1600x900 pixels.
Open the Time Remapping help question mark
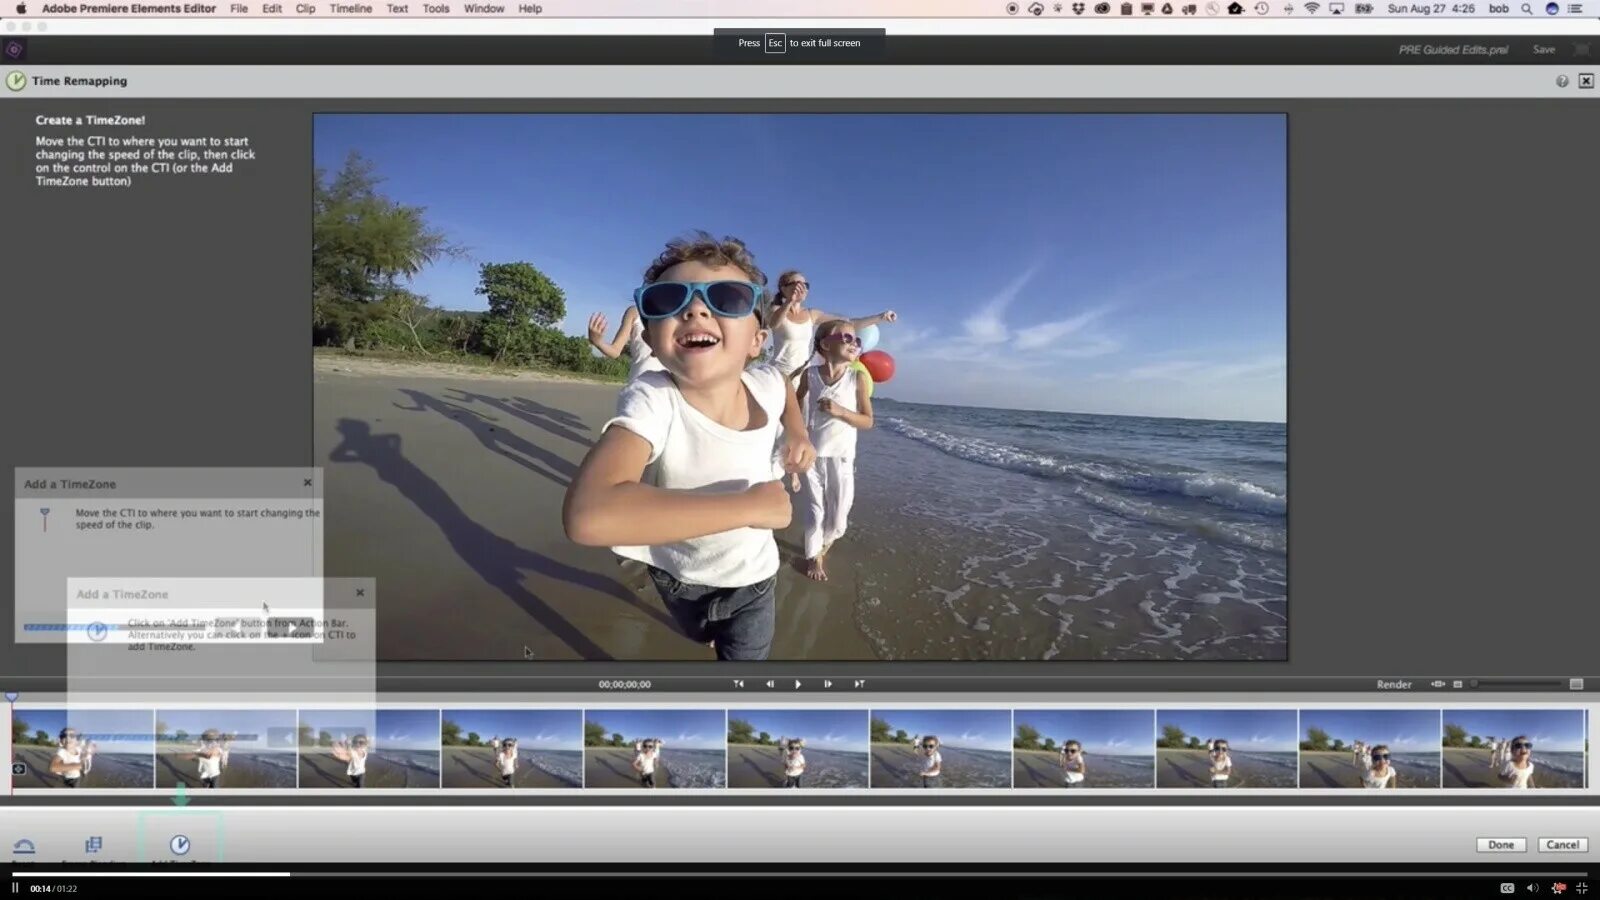pyautogui.click(x=1562, y=81)
